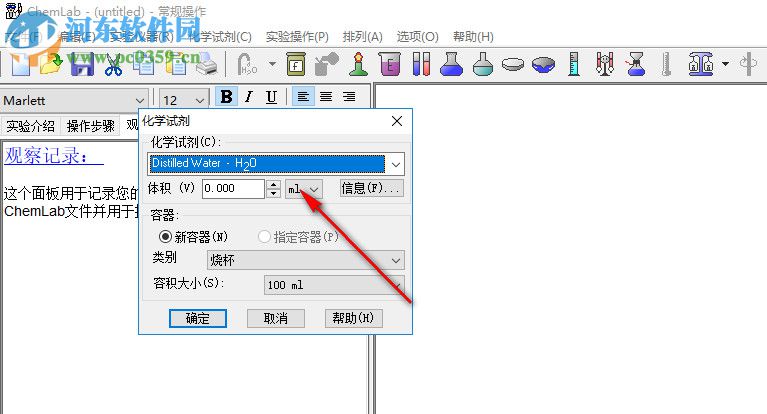Open the 100 ml capacity dropdown
767x414 pixels.
tap(334, 285)
